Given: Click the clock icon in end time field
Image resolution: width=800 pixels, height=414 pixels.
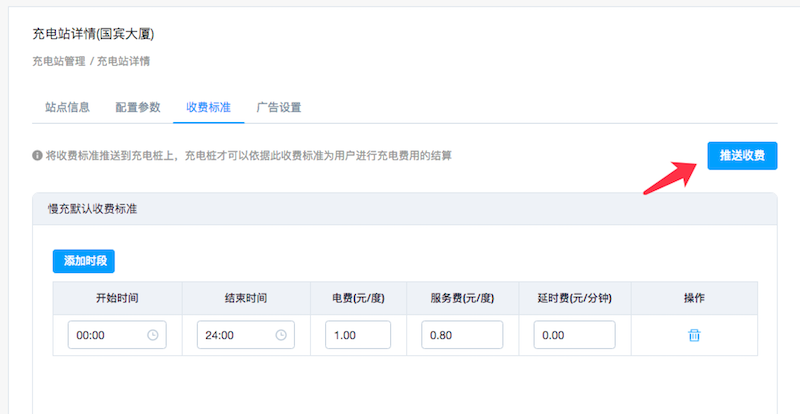Looking at the screenshot, I should click(x=281, y=336).
